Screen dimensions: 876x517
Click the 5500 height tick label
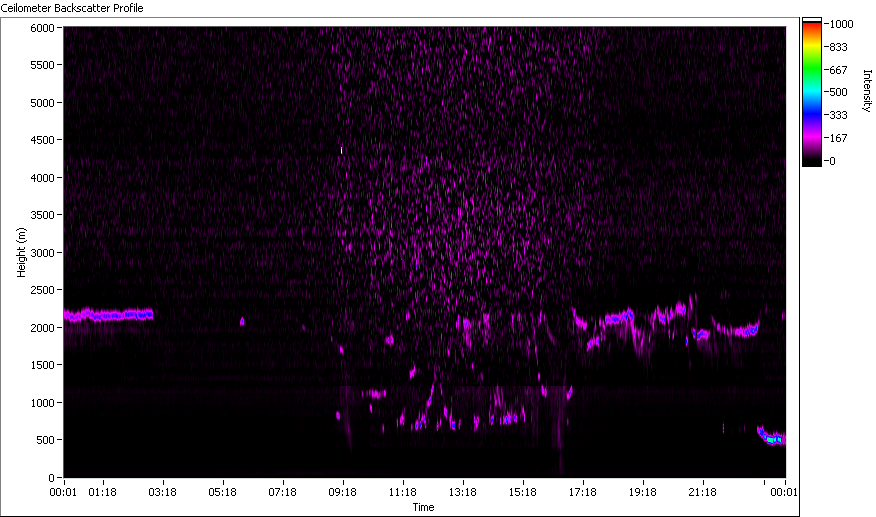click(42, 65)
